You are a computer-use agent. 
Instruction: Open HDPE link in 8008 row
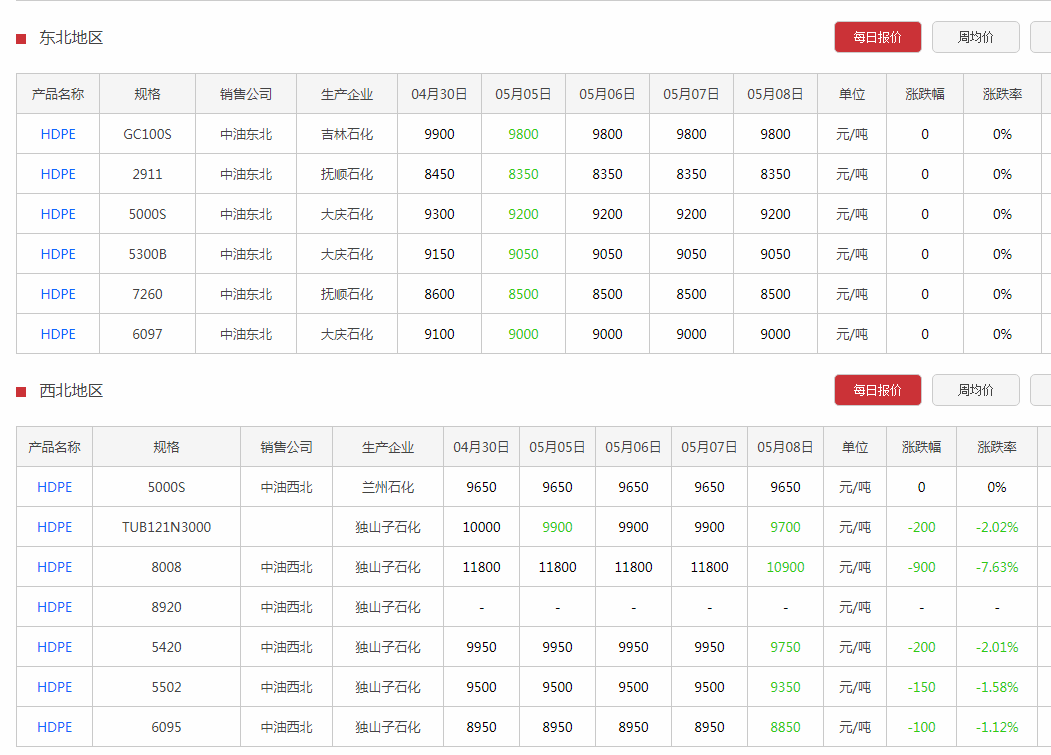(54, 567)
